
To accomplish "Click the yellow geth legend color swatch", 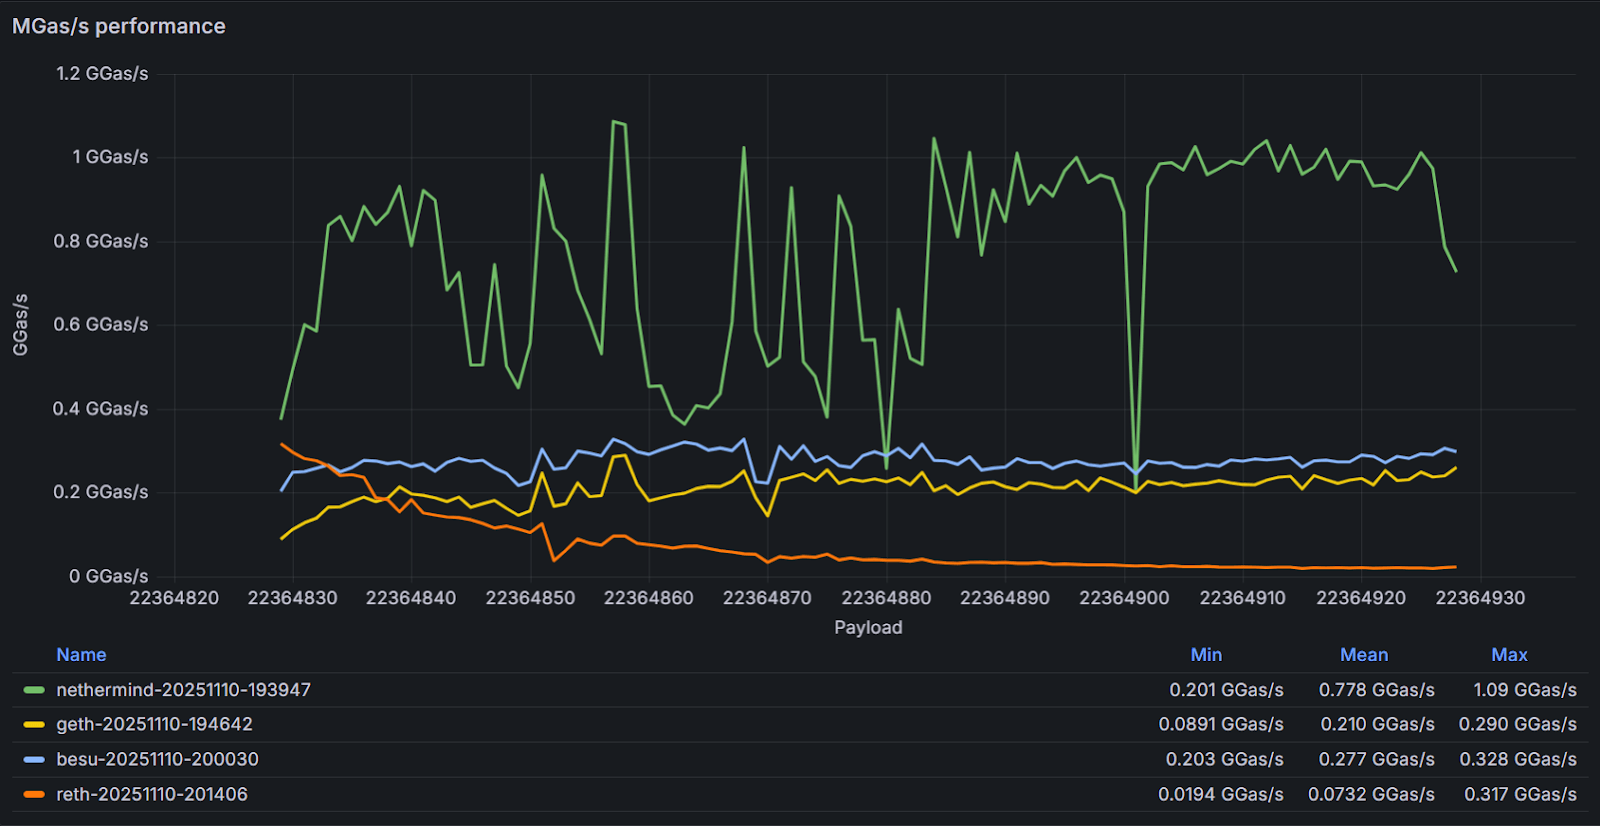I will (34, 724).
